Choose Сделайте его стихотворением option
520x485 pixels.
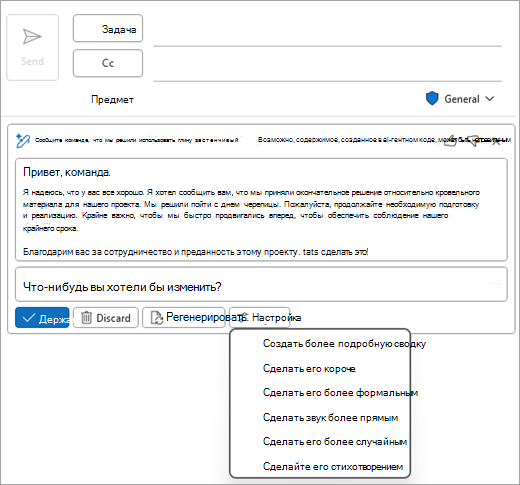point(333,467)
